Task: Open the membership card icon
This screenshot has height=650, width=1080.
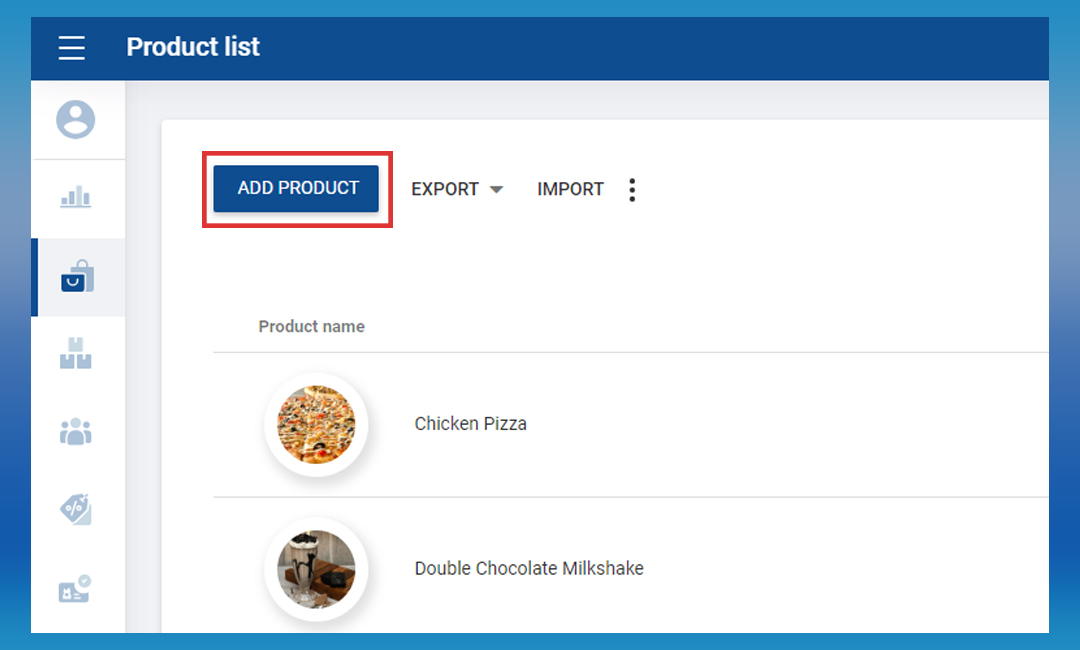Action: (x=76, y=587)
